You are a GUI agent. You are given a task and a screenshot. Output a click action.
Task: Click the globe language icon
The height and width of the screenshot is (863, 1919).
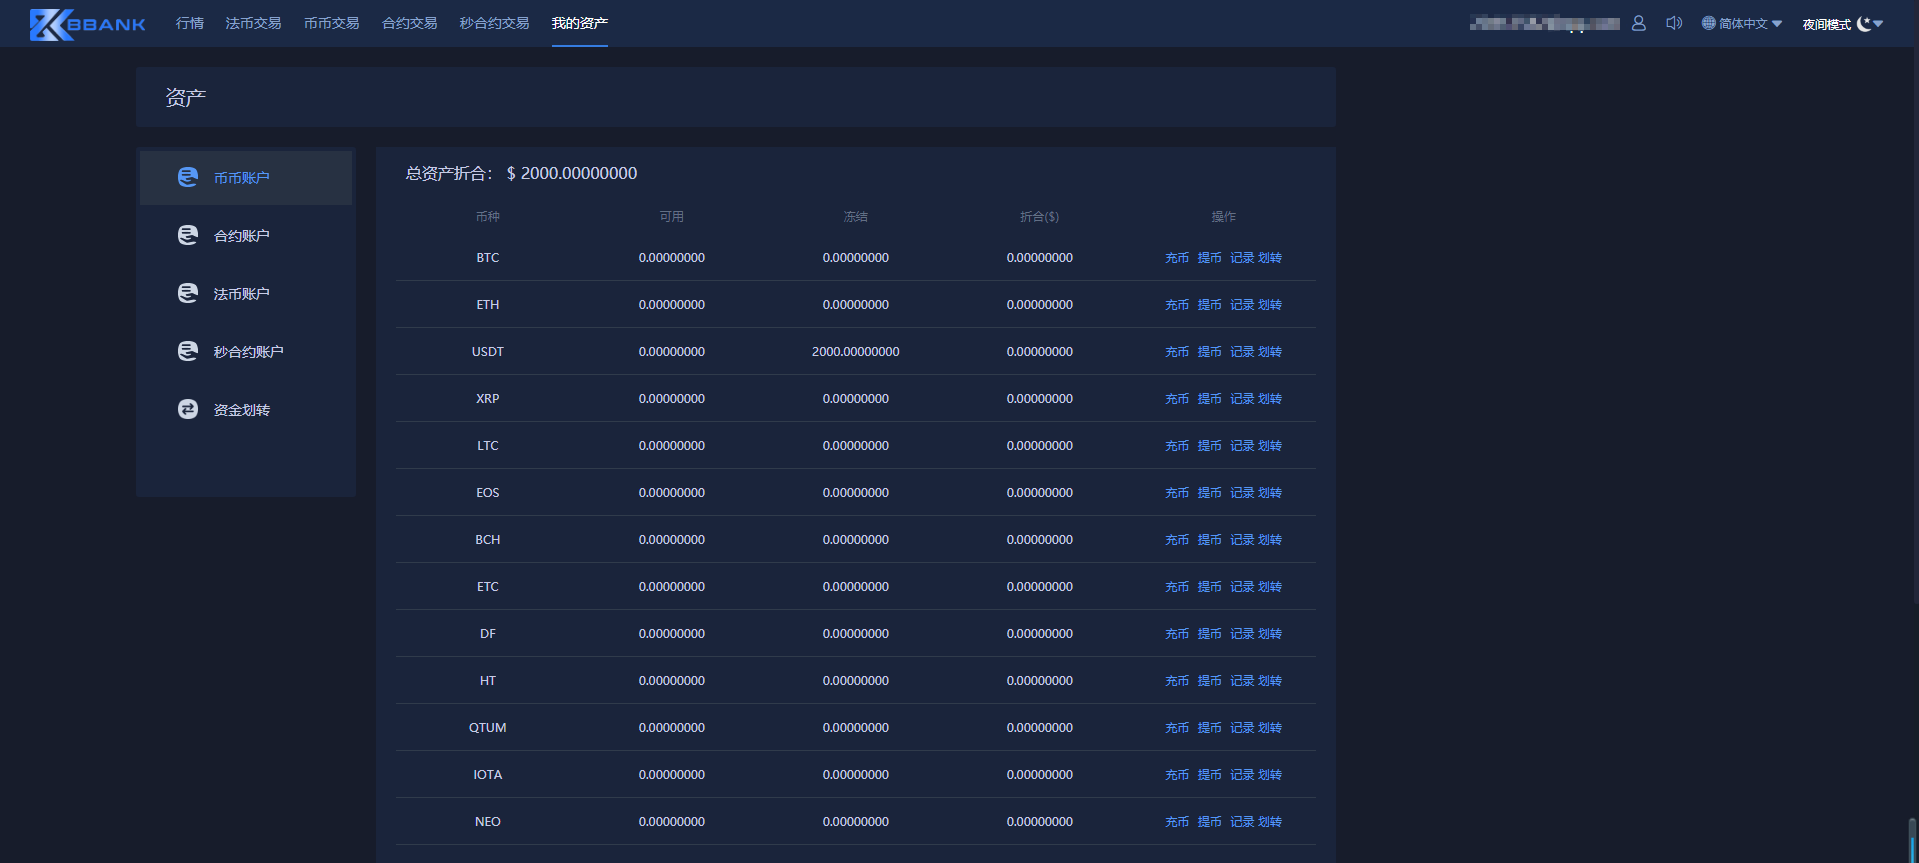coord(1708,23)
